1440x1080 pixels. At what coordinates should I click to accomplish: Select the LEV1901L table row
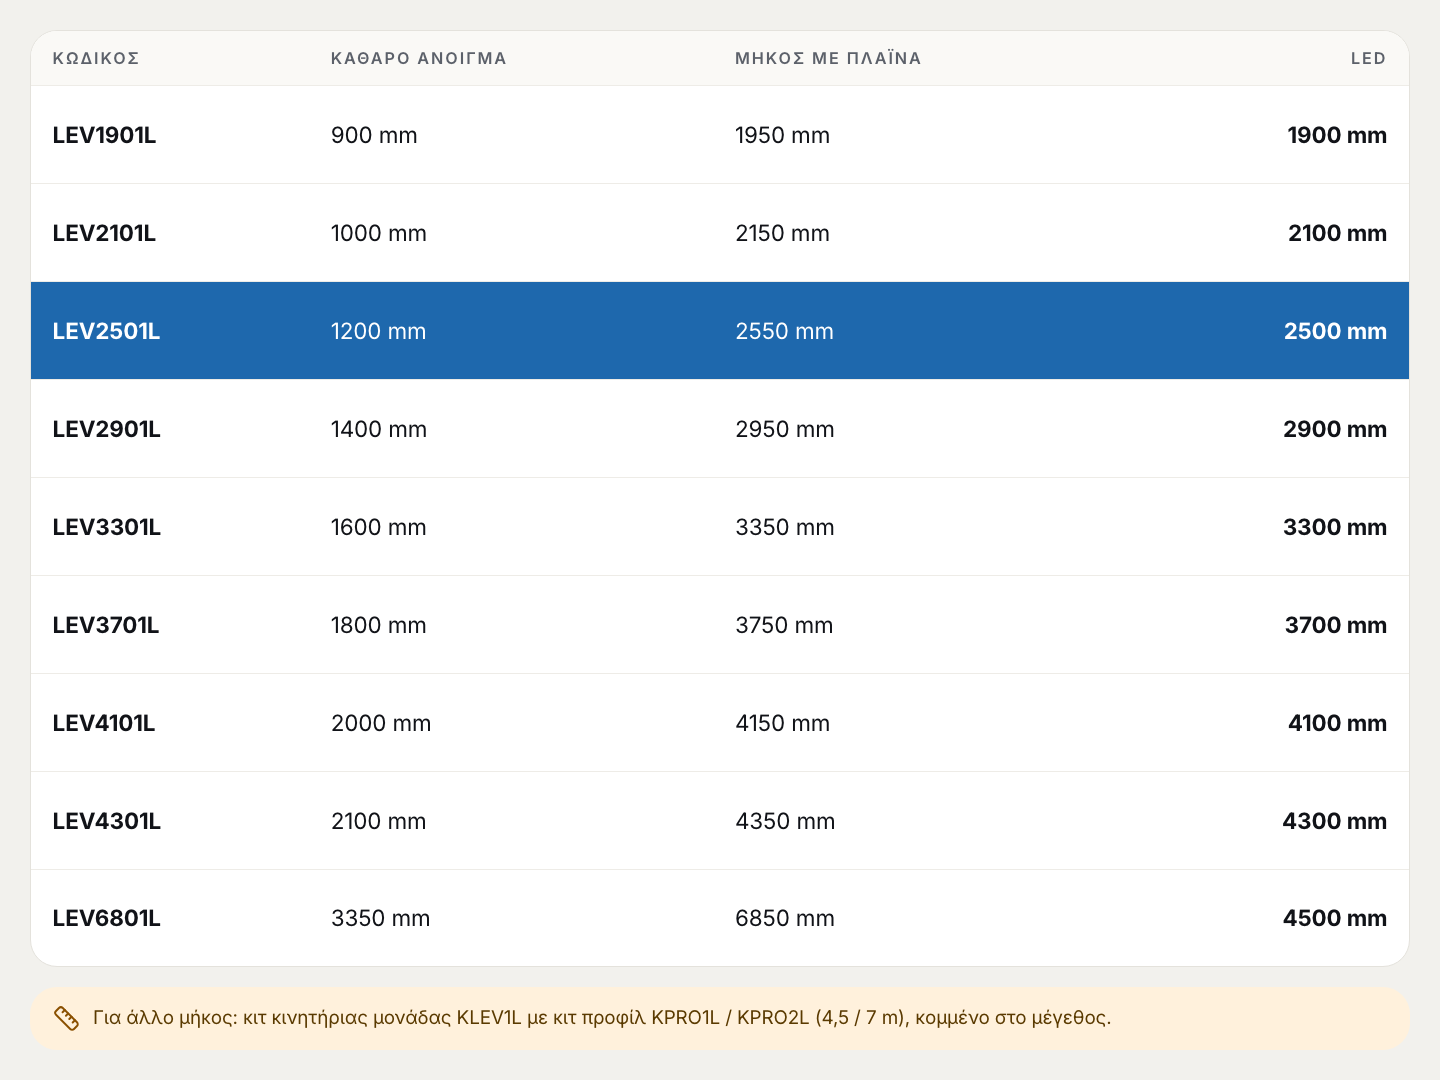pyautogui.click(x=720, y=135)
